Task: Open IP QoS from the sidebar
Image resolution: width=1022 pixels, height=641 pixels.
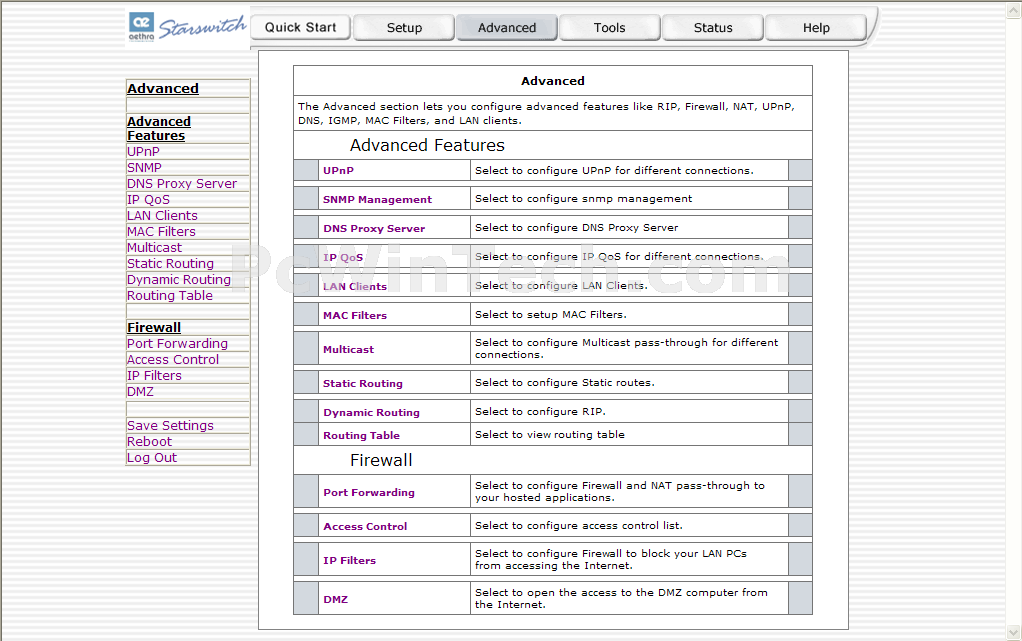Action: [x=149, y=200]
